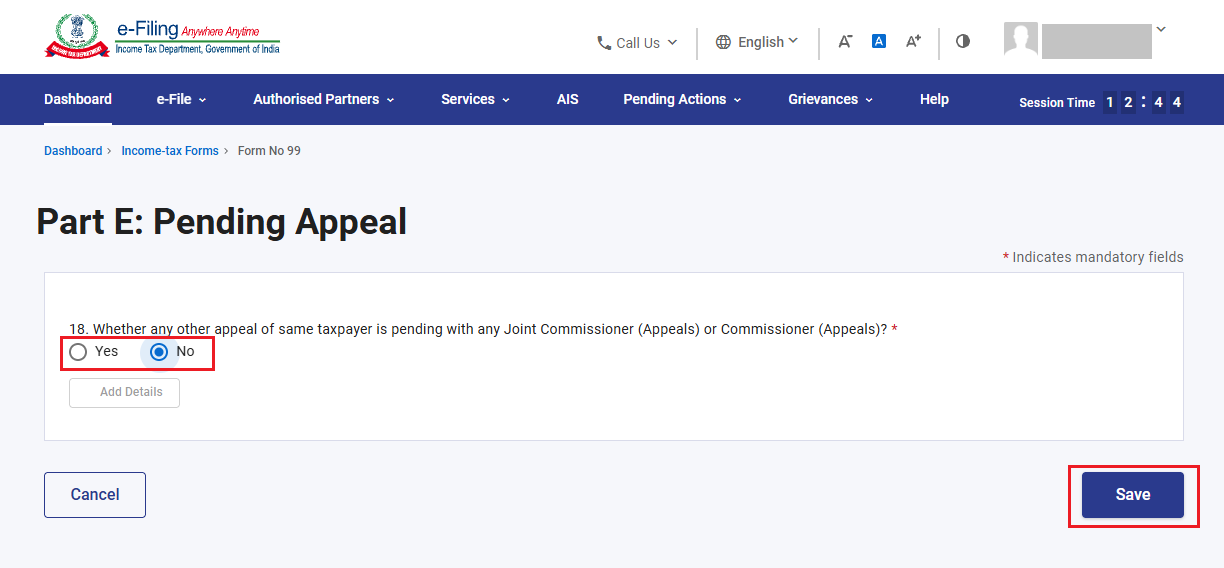1224x568 pixels.
Task: Open the AIS menu item
Action: point(568,99)
